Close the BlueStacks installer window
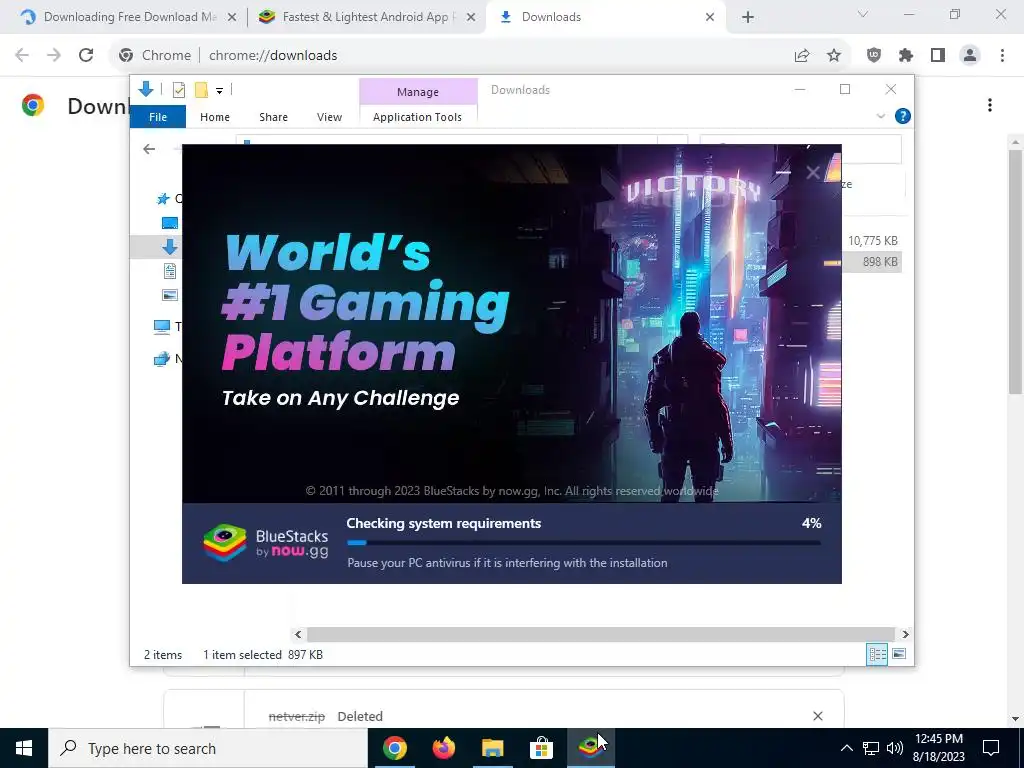The height and width of the screenshot is (768, 1024). (x=813, y=172)
